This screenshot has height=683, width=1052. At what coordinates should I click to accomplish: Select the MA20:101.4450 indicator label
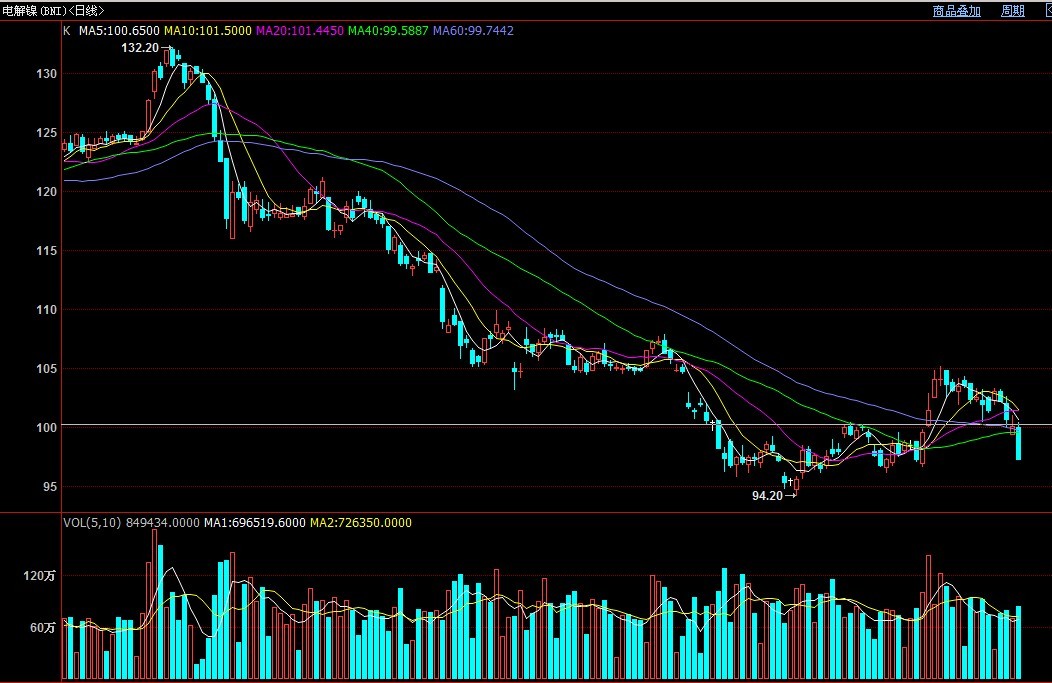[299, 31]
